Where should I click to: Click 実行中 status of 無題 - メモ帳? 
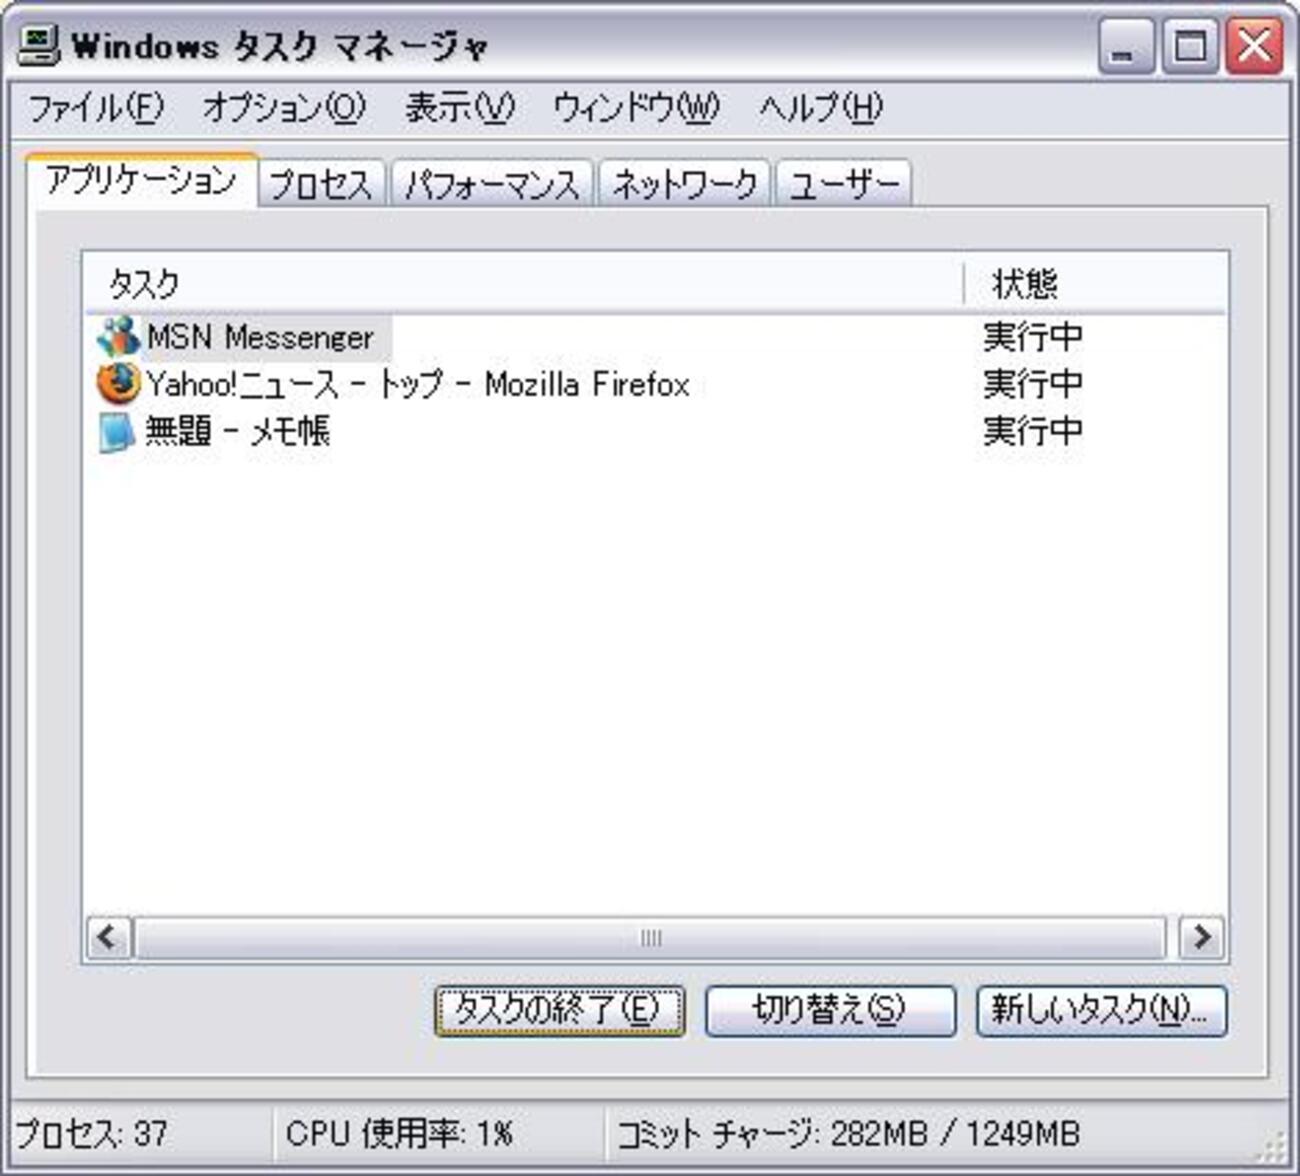tap(1032, 431)
